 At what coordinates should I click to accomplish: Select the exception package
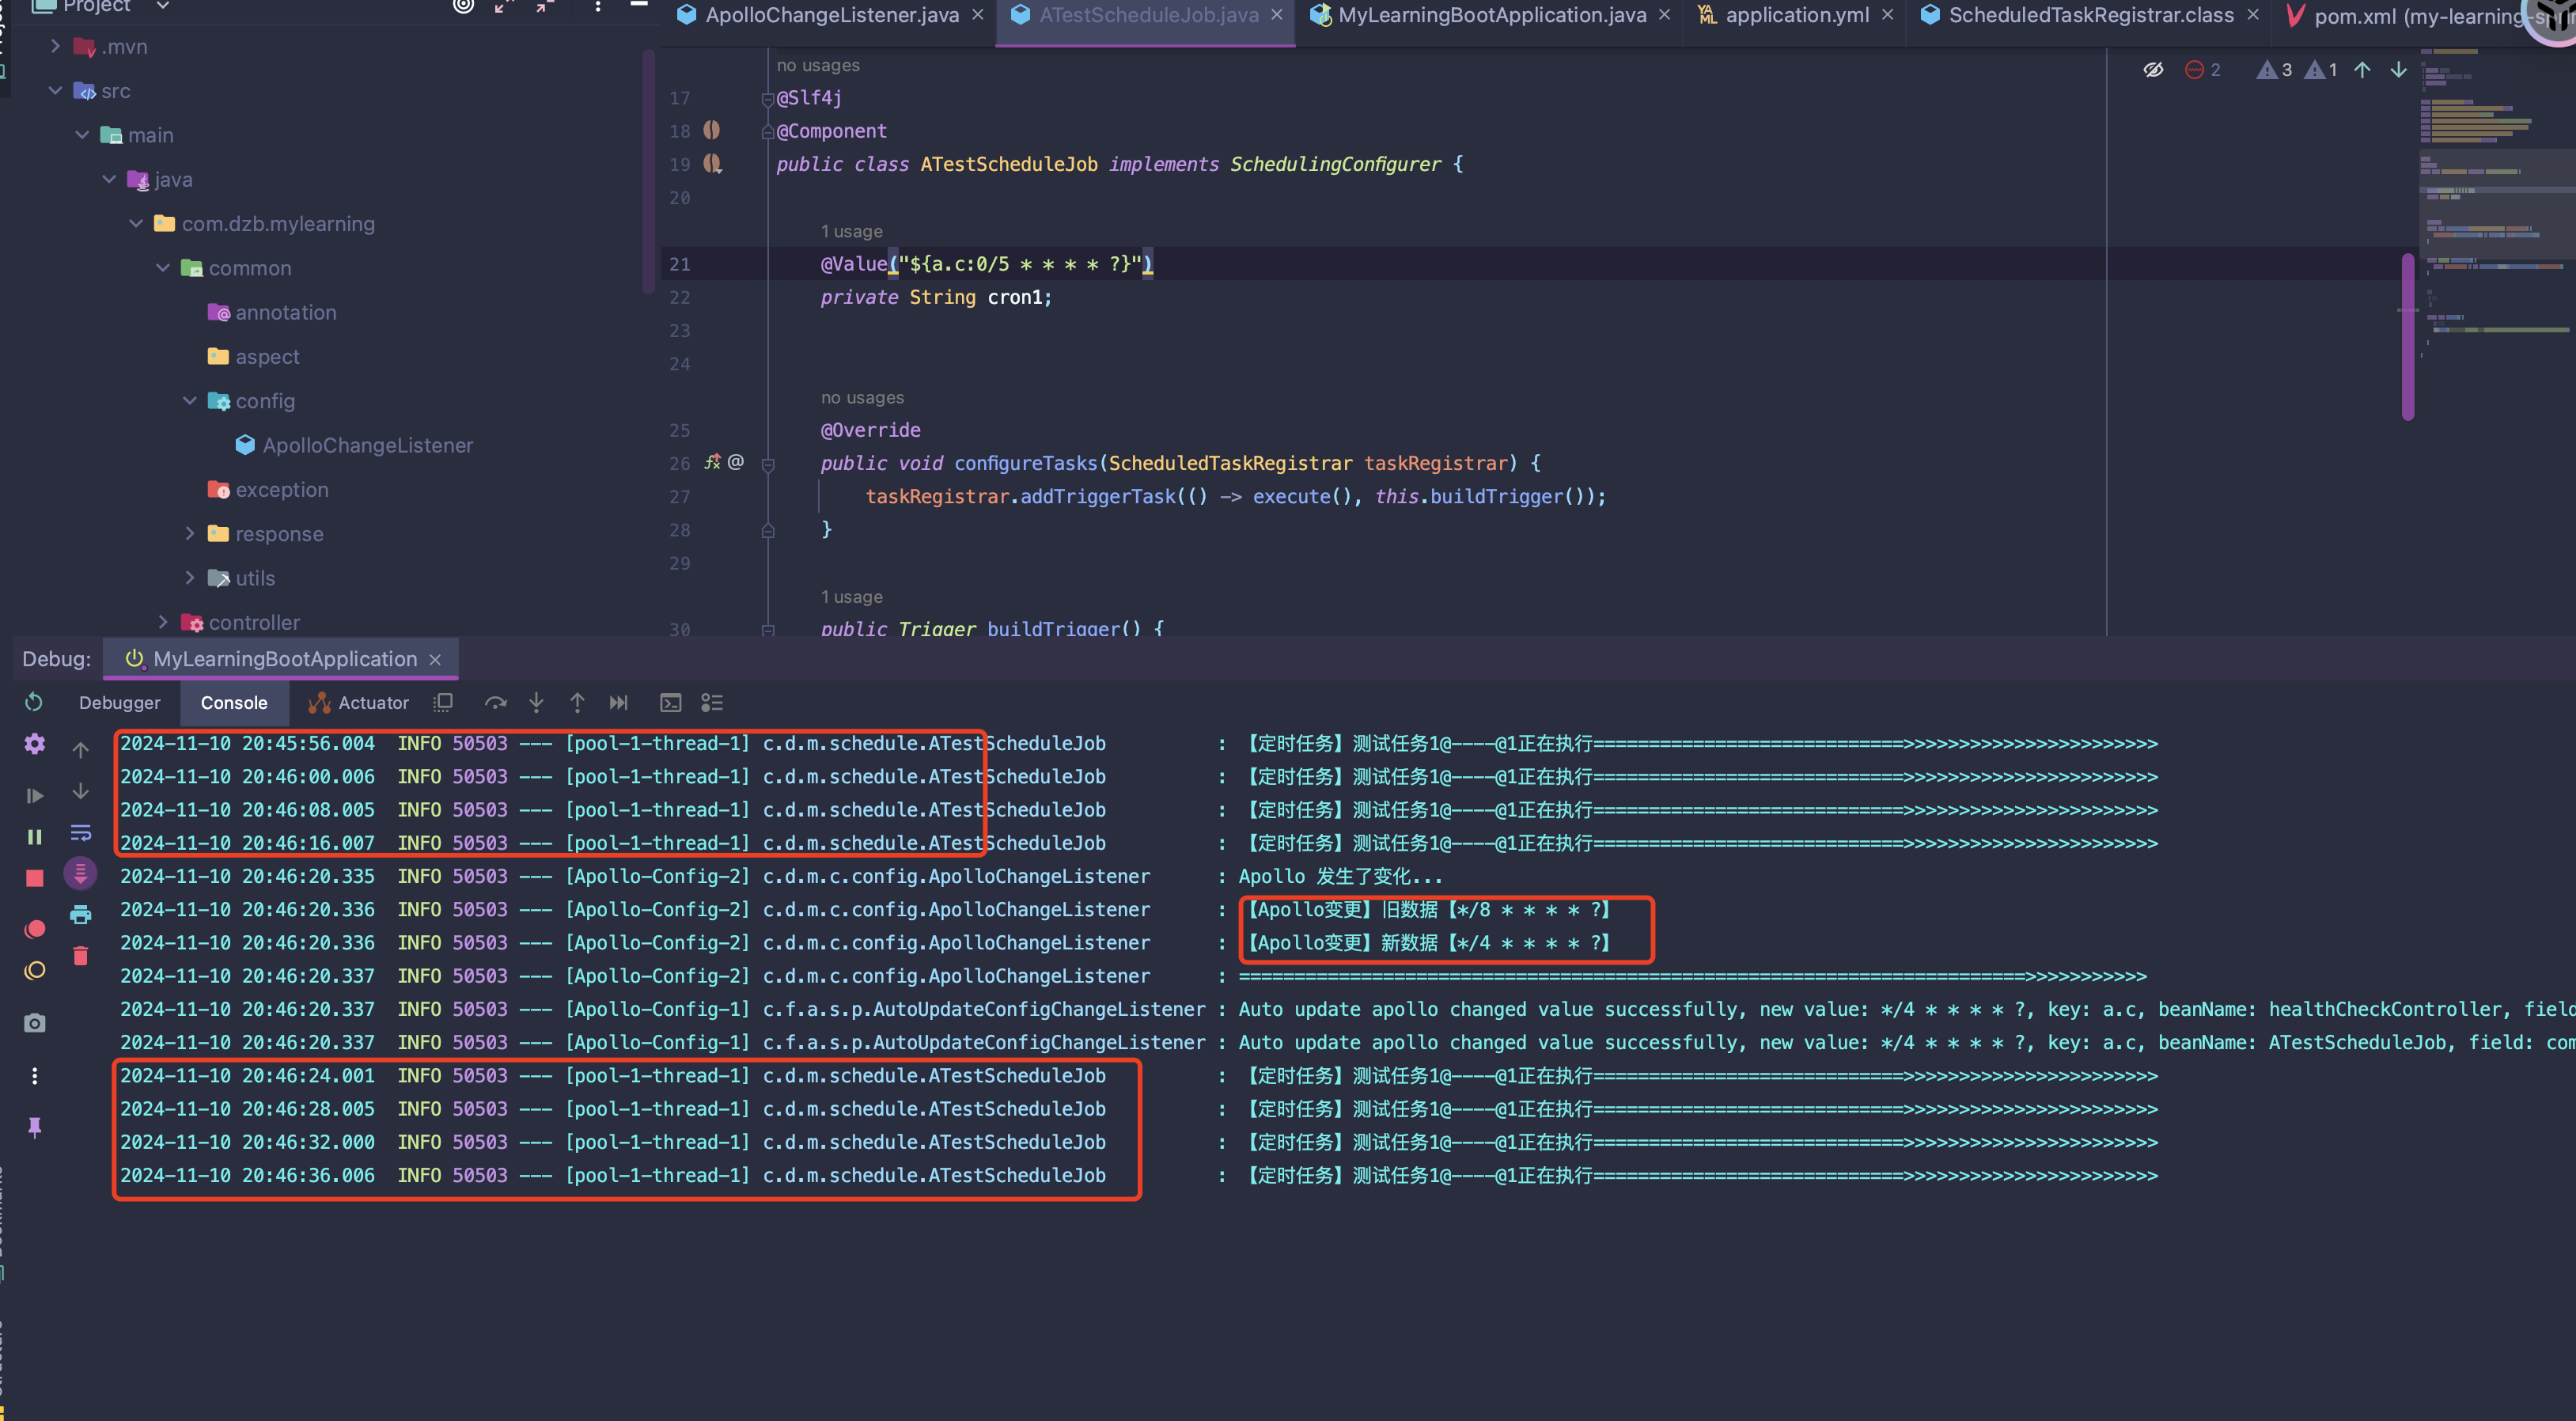point(268,489)
